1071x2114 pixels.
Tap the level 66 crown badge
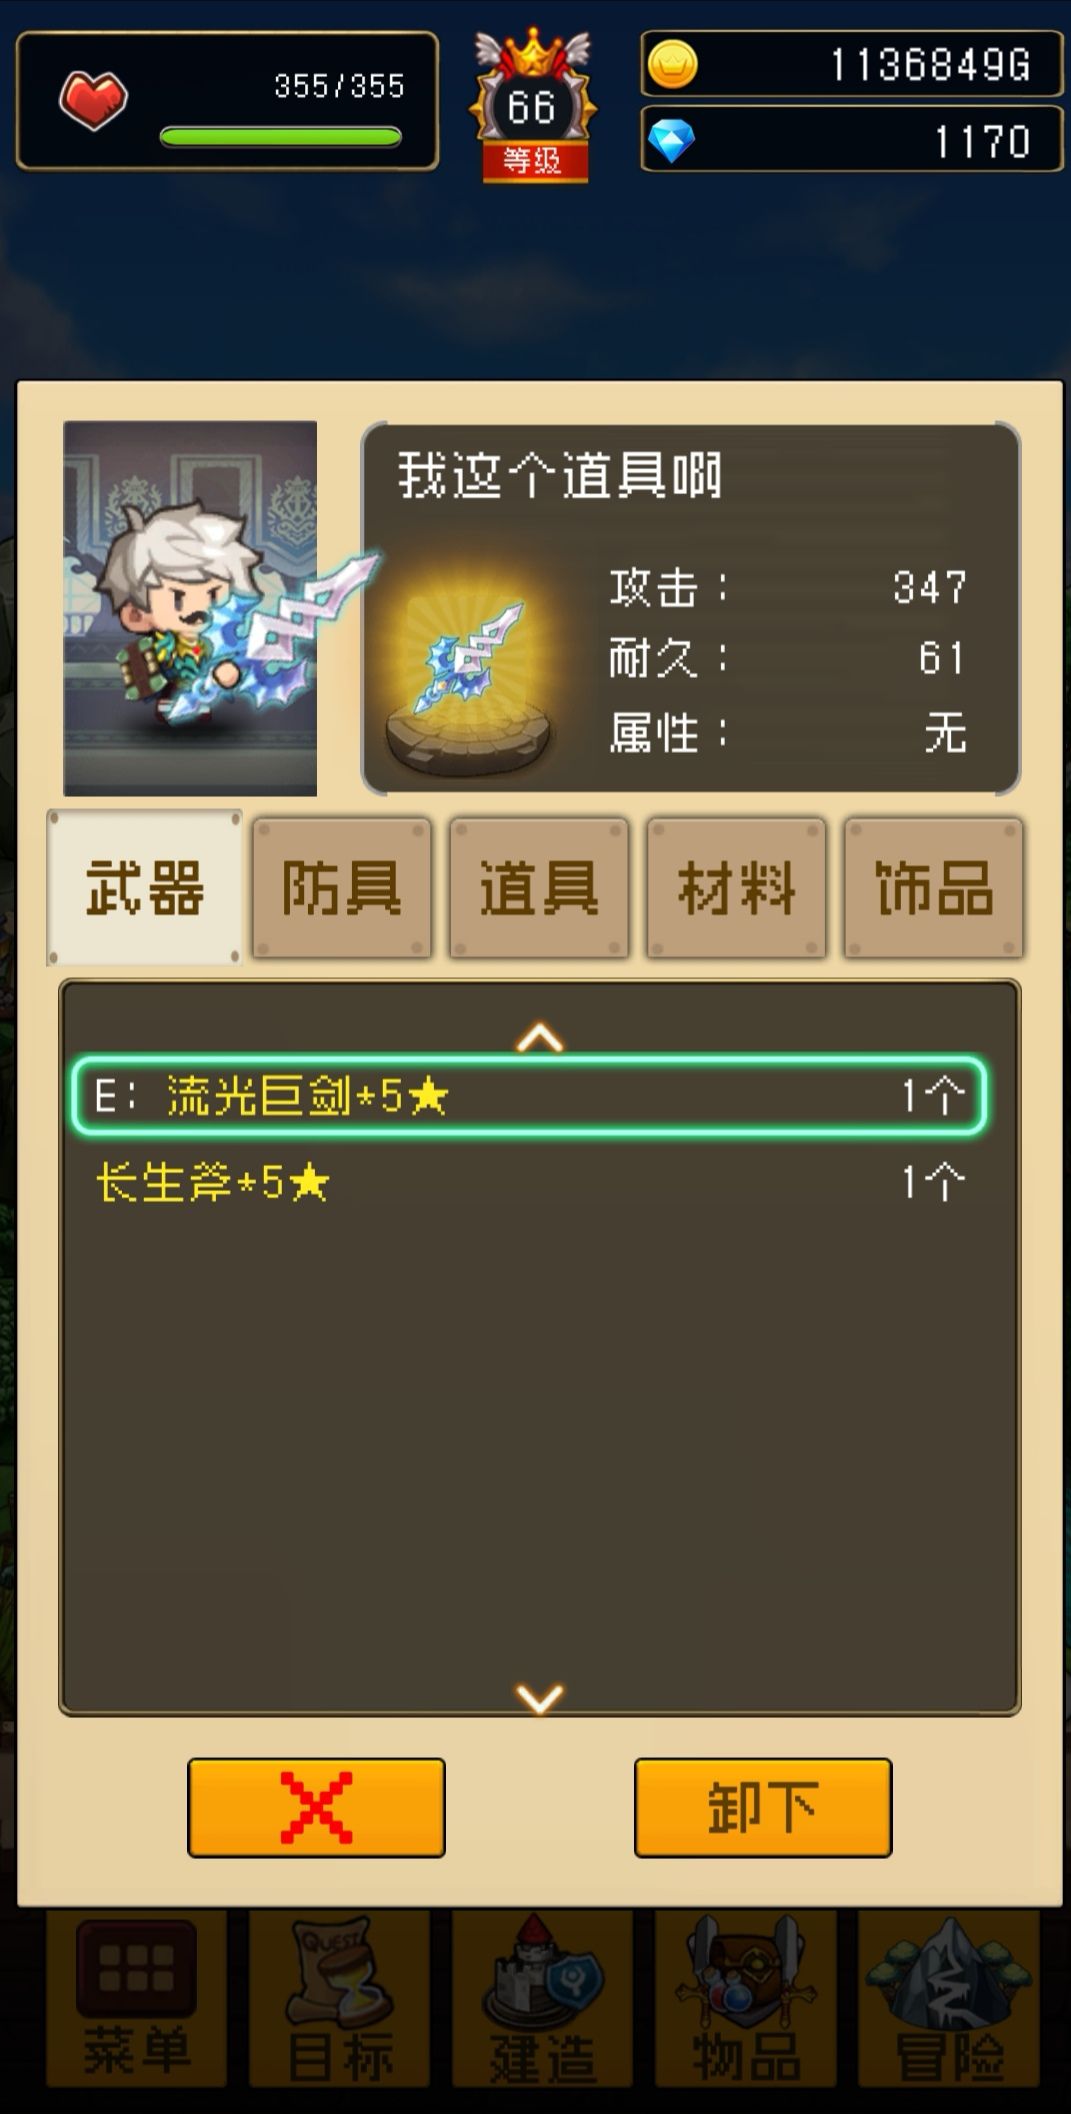(532, 105)
